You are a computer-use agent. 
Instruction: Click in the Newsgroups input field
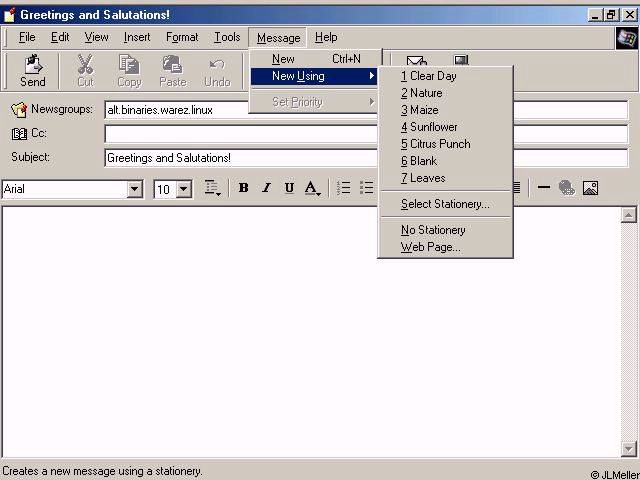pos(366,110)
